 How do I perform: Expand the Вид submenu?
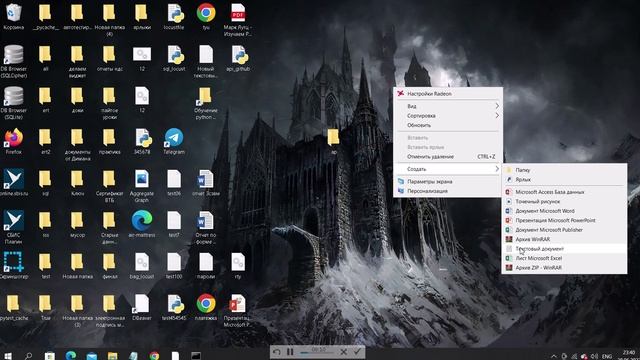[448, 106]
